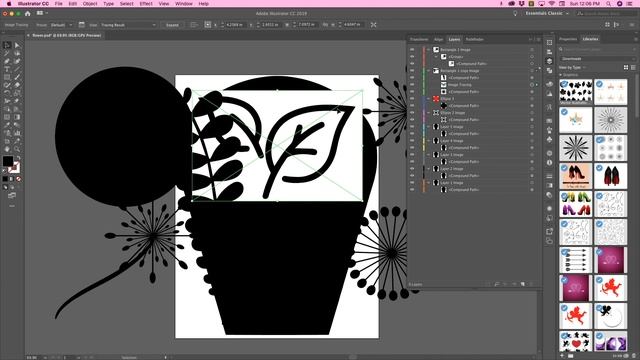Set paint to None with red slash button
This screenshot has height=360, width=640.
click(x=18, y=179)
